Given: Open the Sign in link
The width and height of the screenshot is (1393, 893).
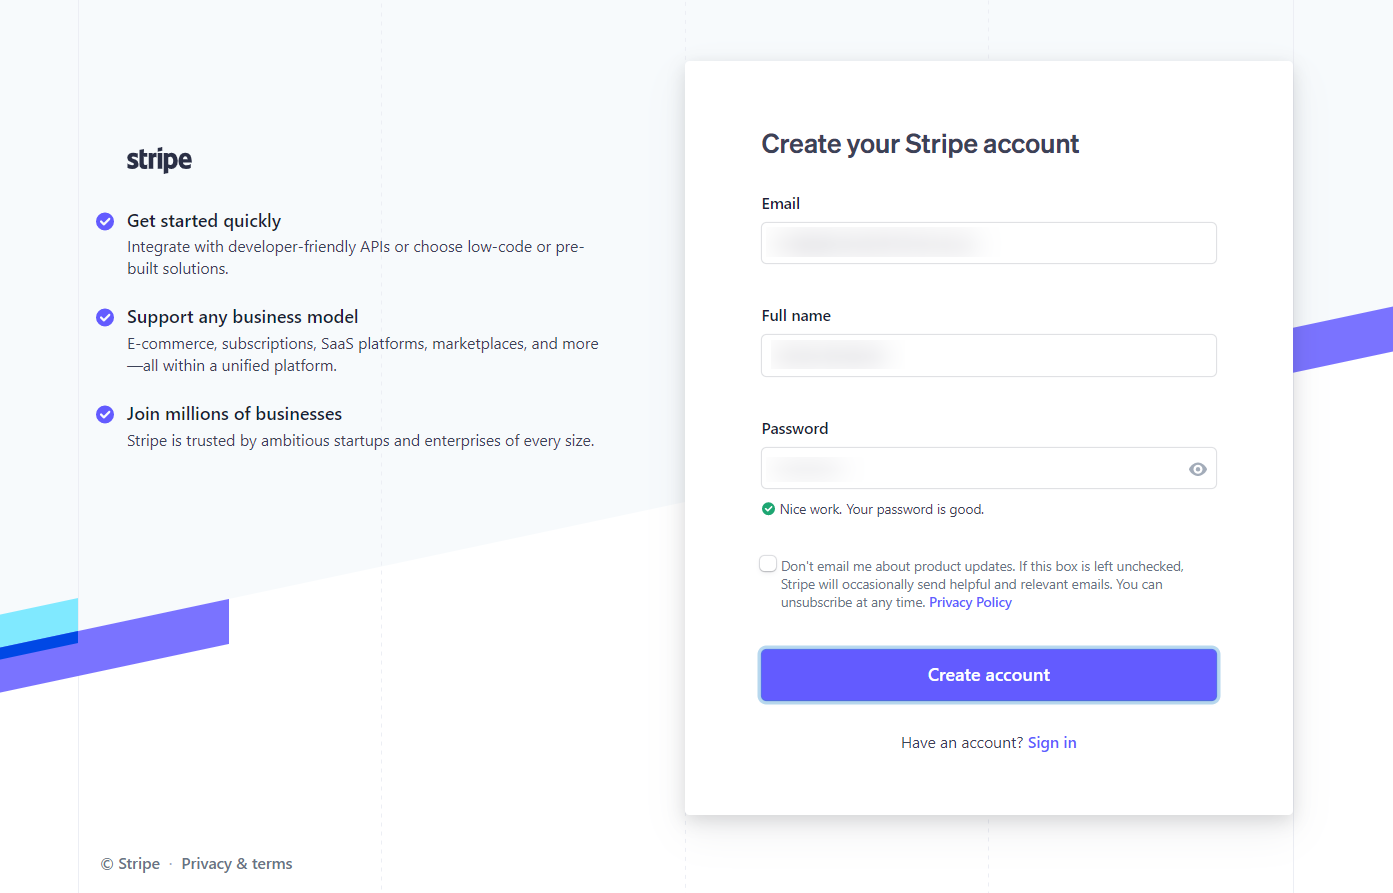Looking at the screenshot, I should [1052, 743].
